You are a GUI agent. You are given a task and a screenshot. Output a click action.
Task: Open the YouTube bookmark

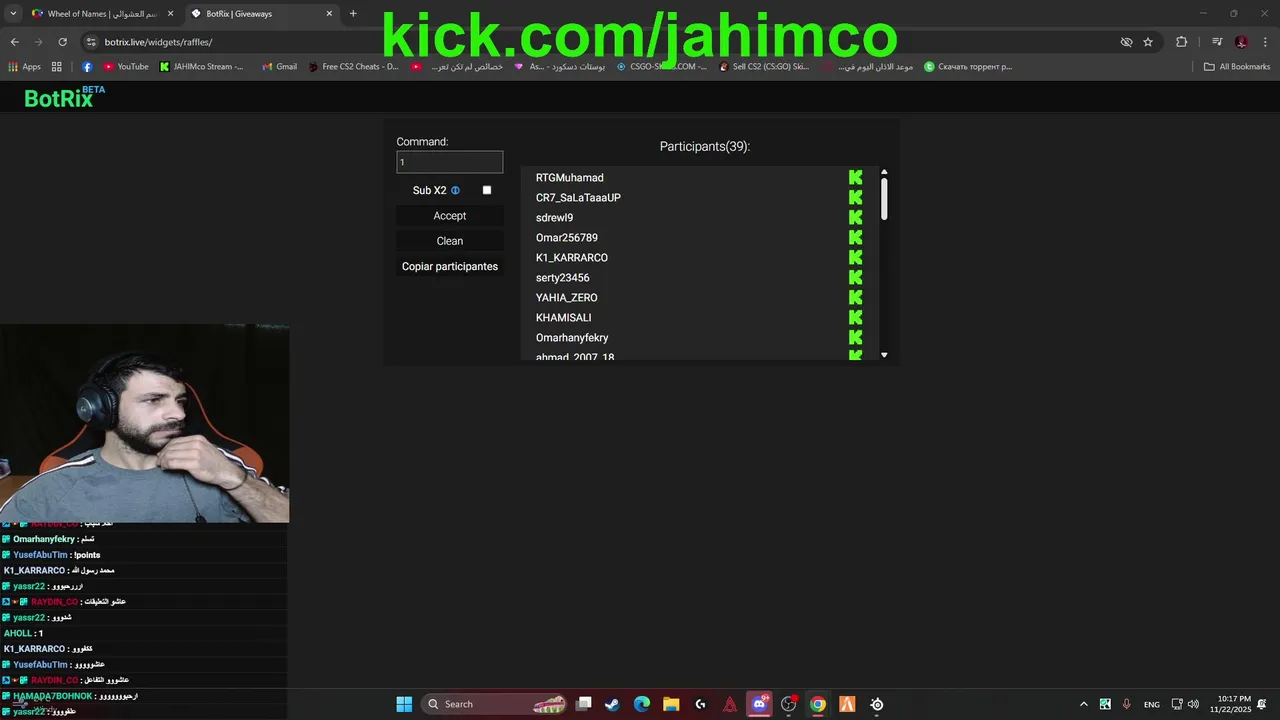pyautogui.click(x=126, y=67)
